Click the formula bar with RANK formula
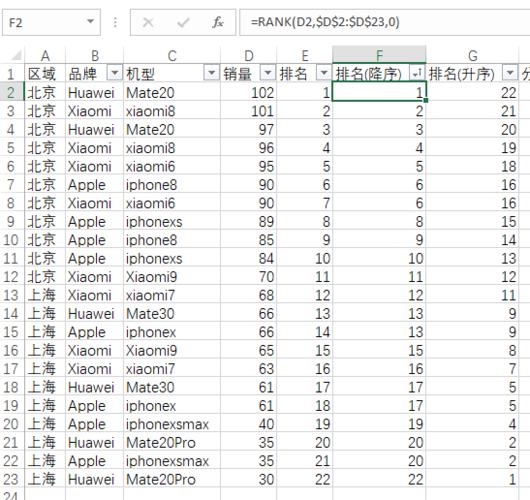 point(385,23)
